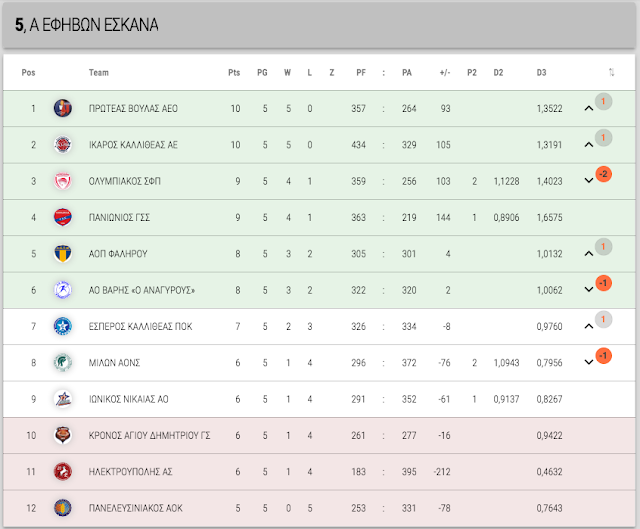Click the Ιωνικός Νικαίας star logo
Viewport: 640px width, 529px height.
(x=63, y=399)
